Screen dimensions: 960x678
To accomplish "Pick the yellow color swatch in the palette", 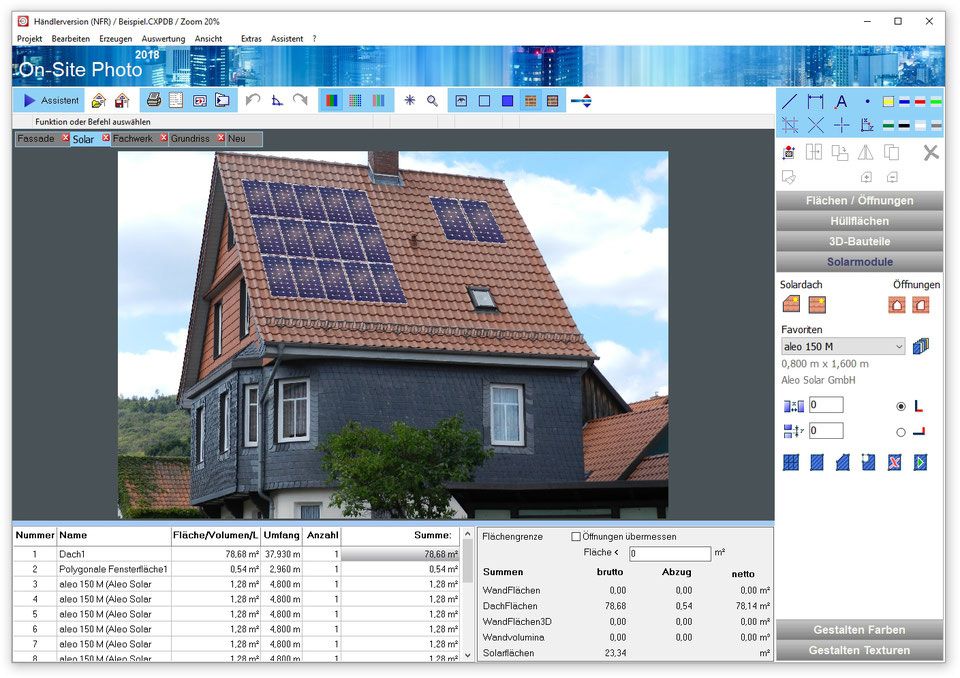I will point(887,101).
